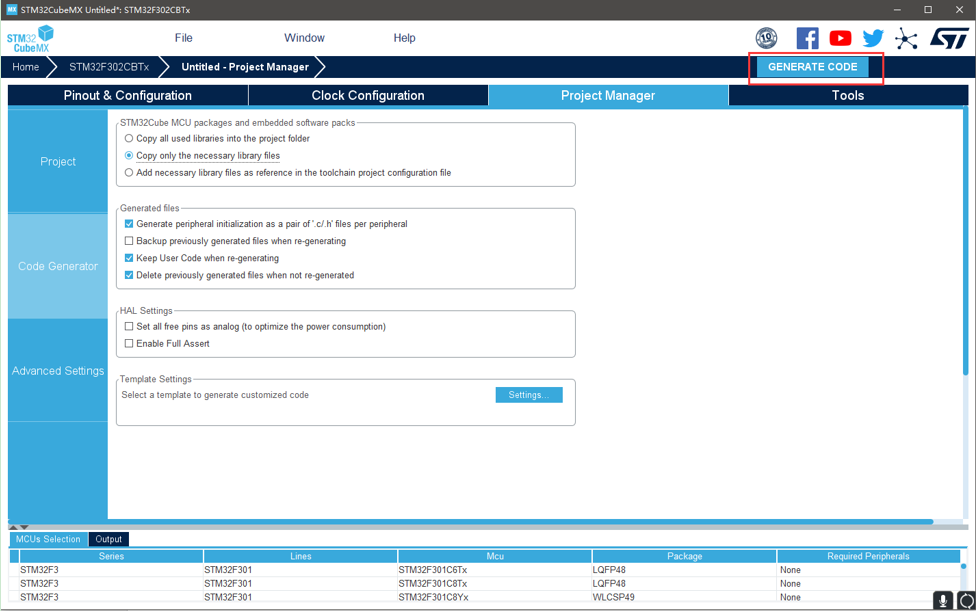Open the 10th anniversary badge icon
976x611 pixels.
tap(766, 38)
